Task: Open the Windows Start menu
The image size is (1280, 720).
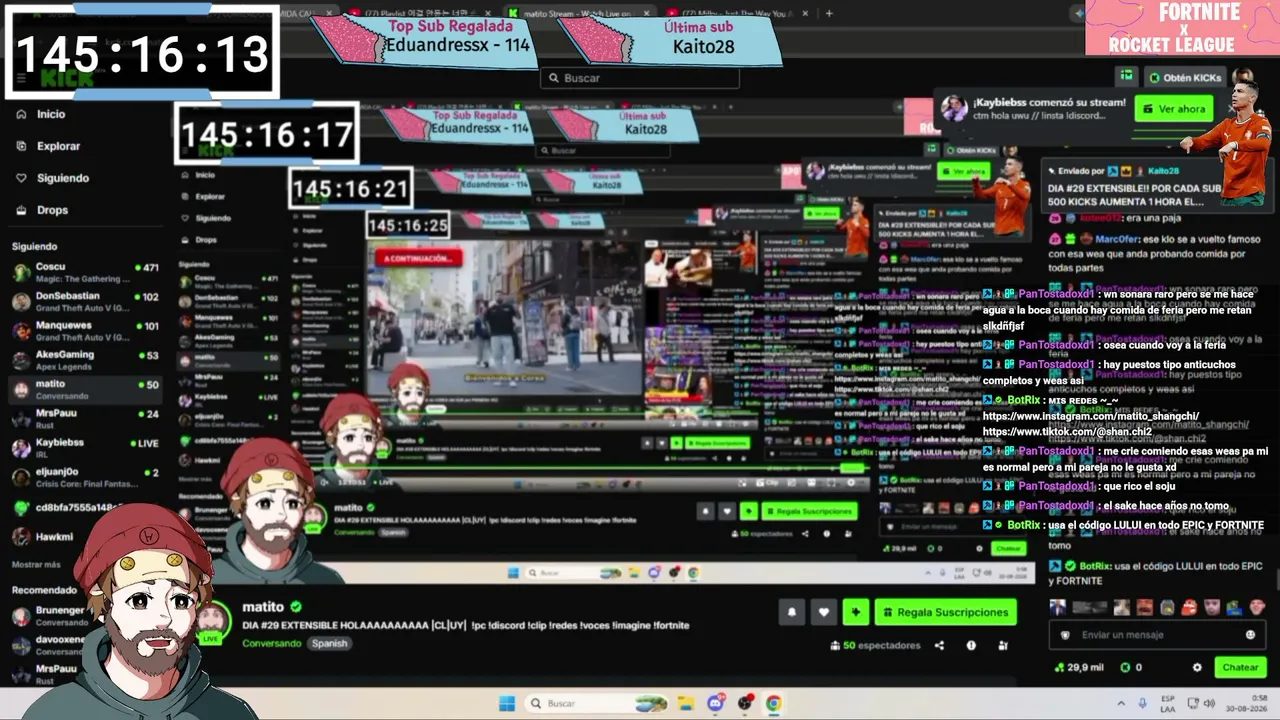Action: coord(507,703)
